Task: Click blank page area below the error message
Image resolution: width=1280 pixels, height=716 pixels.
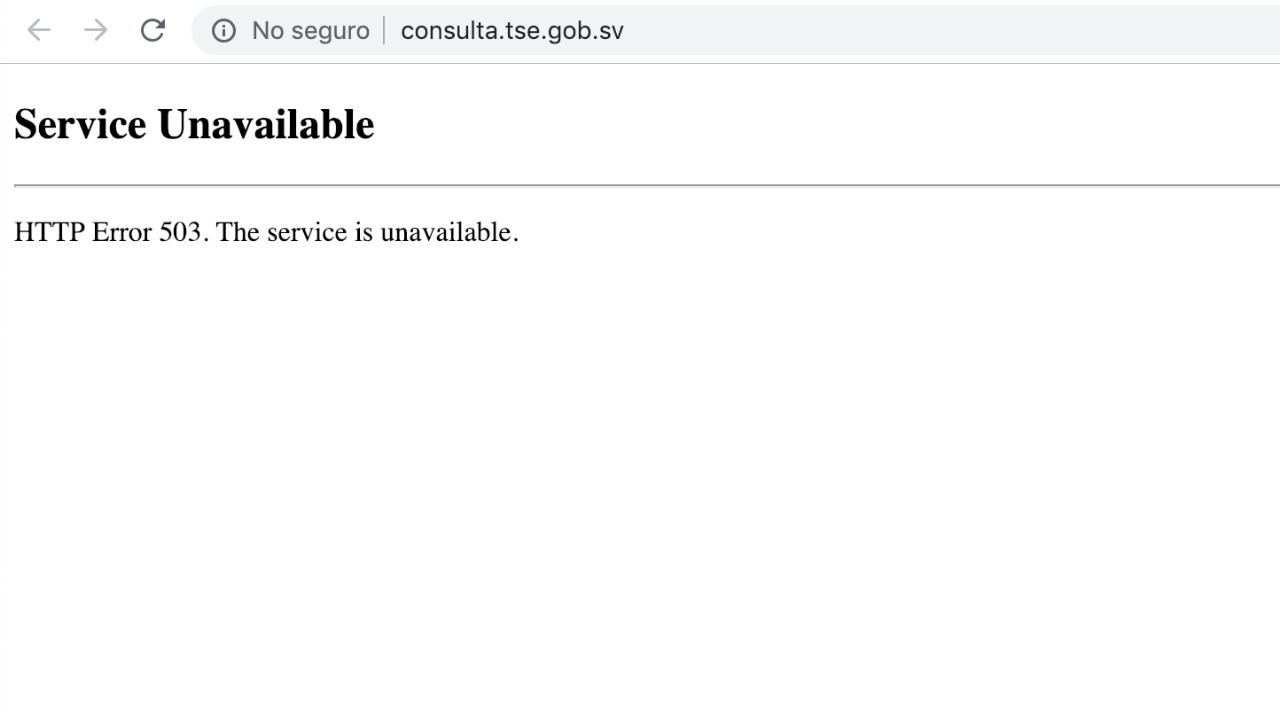Action: tap(640, 480)
